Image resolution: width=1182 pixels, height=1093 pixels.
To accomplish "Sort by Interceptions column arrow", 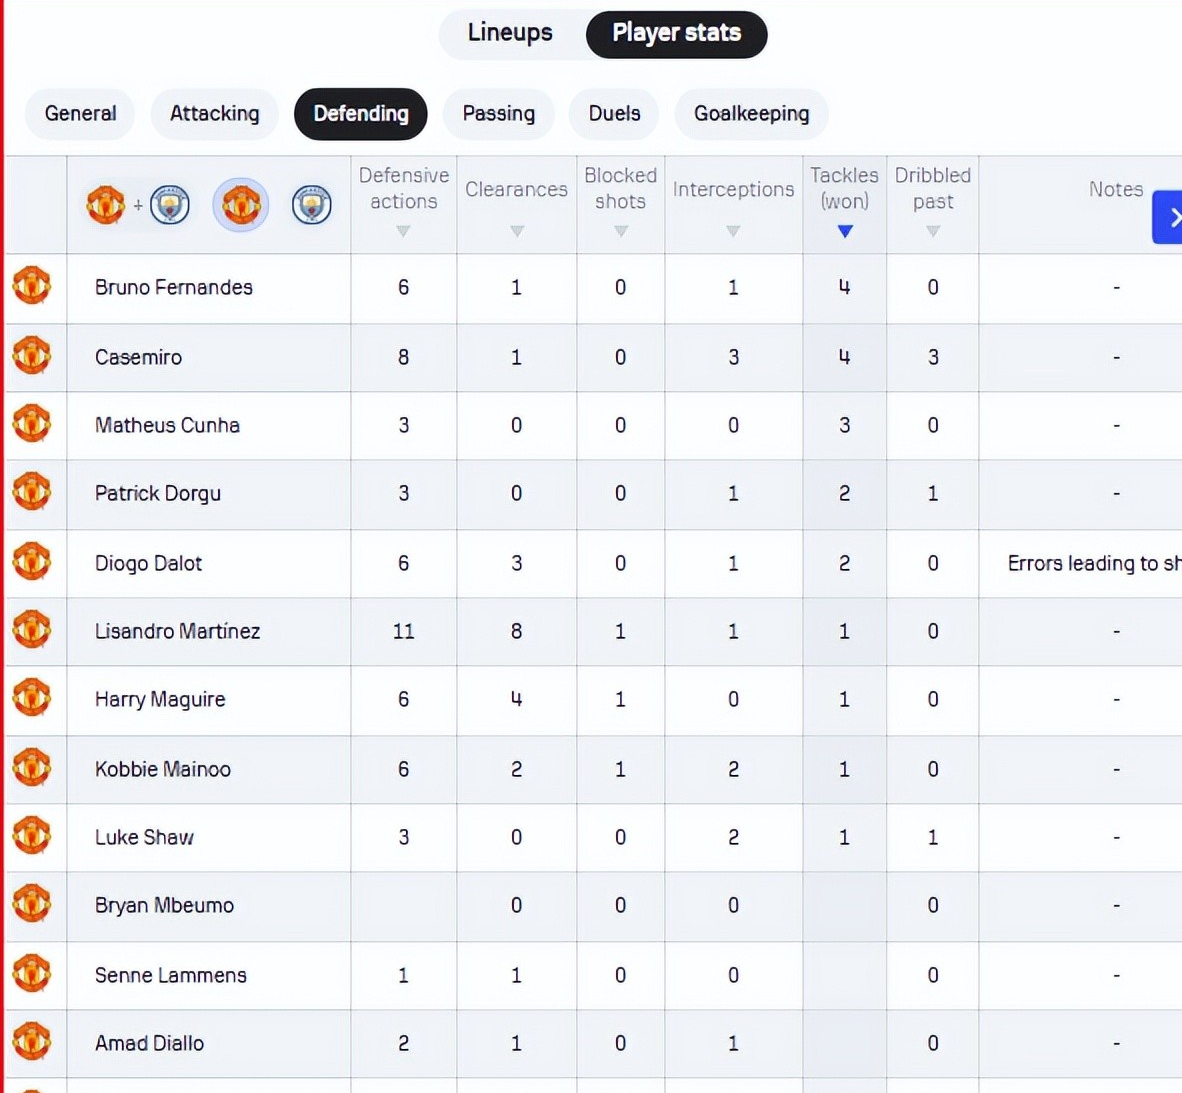I will tap(733, 231).
